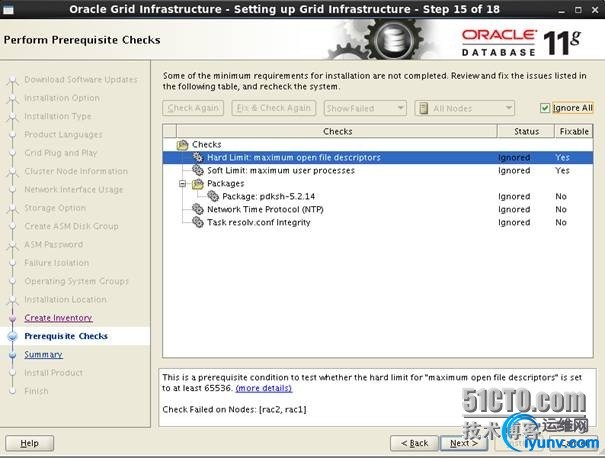This screenshot has height=459, width=605.
Task: Maximize the installer window
Action: click(578, 10)
